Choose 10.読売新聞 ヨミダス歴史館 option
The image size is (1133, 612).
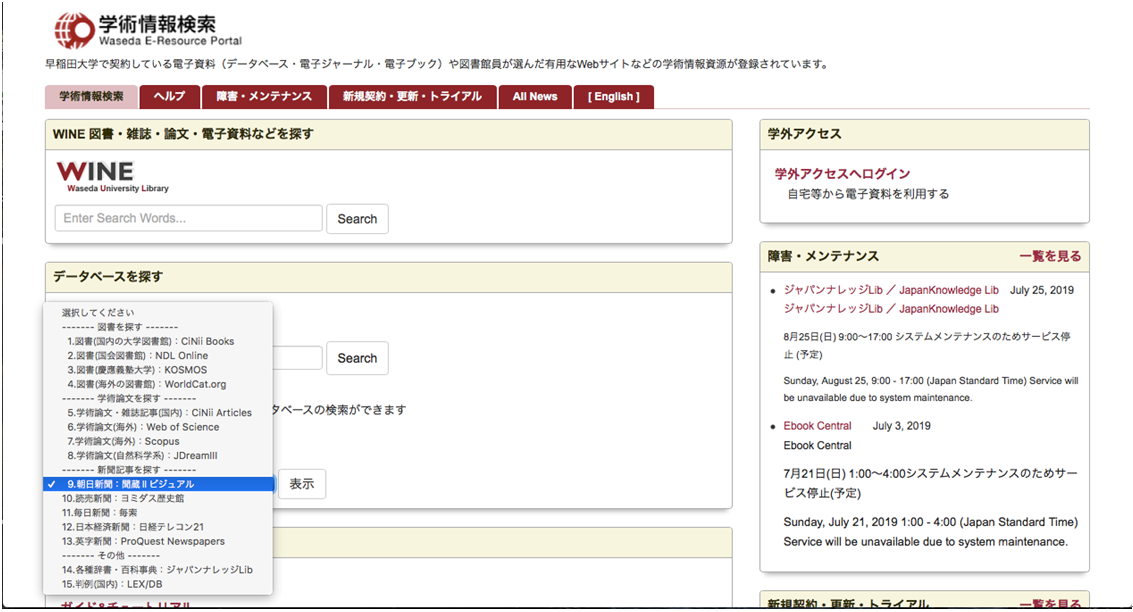[x=158, y=499]
